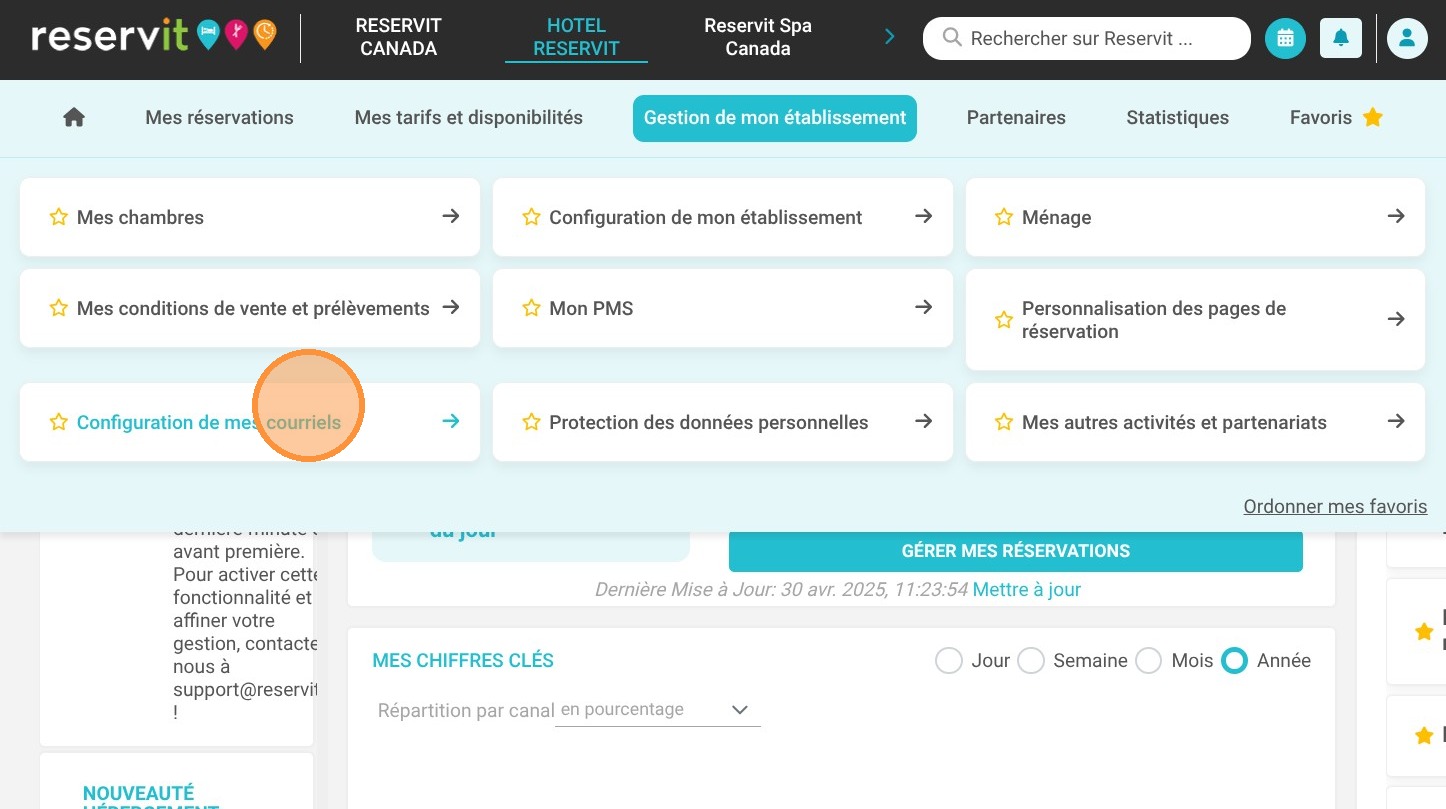Click arrow on Protection des données personnelles
Screen dimensions: 1446x809
(924, 421)
